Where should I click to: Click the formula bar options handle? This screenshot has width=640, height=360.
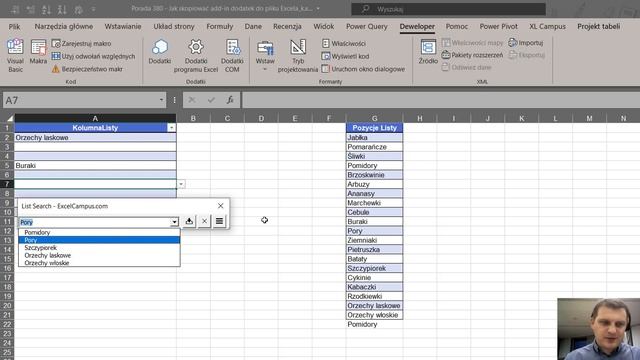174,100
